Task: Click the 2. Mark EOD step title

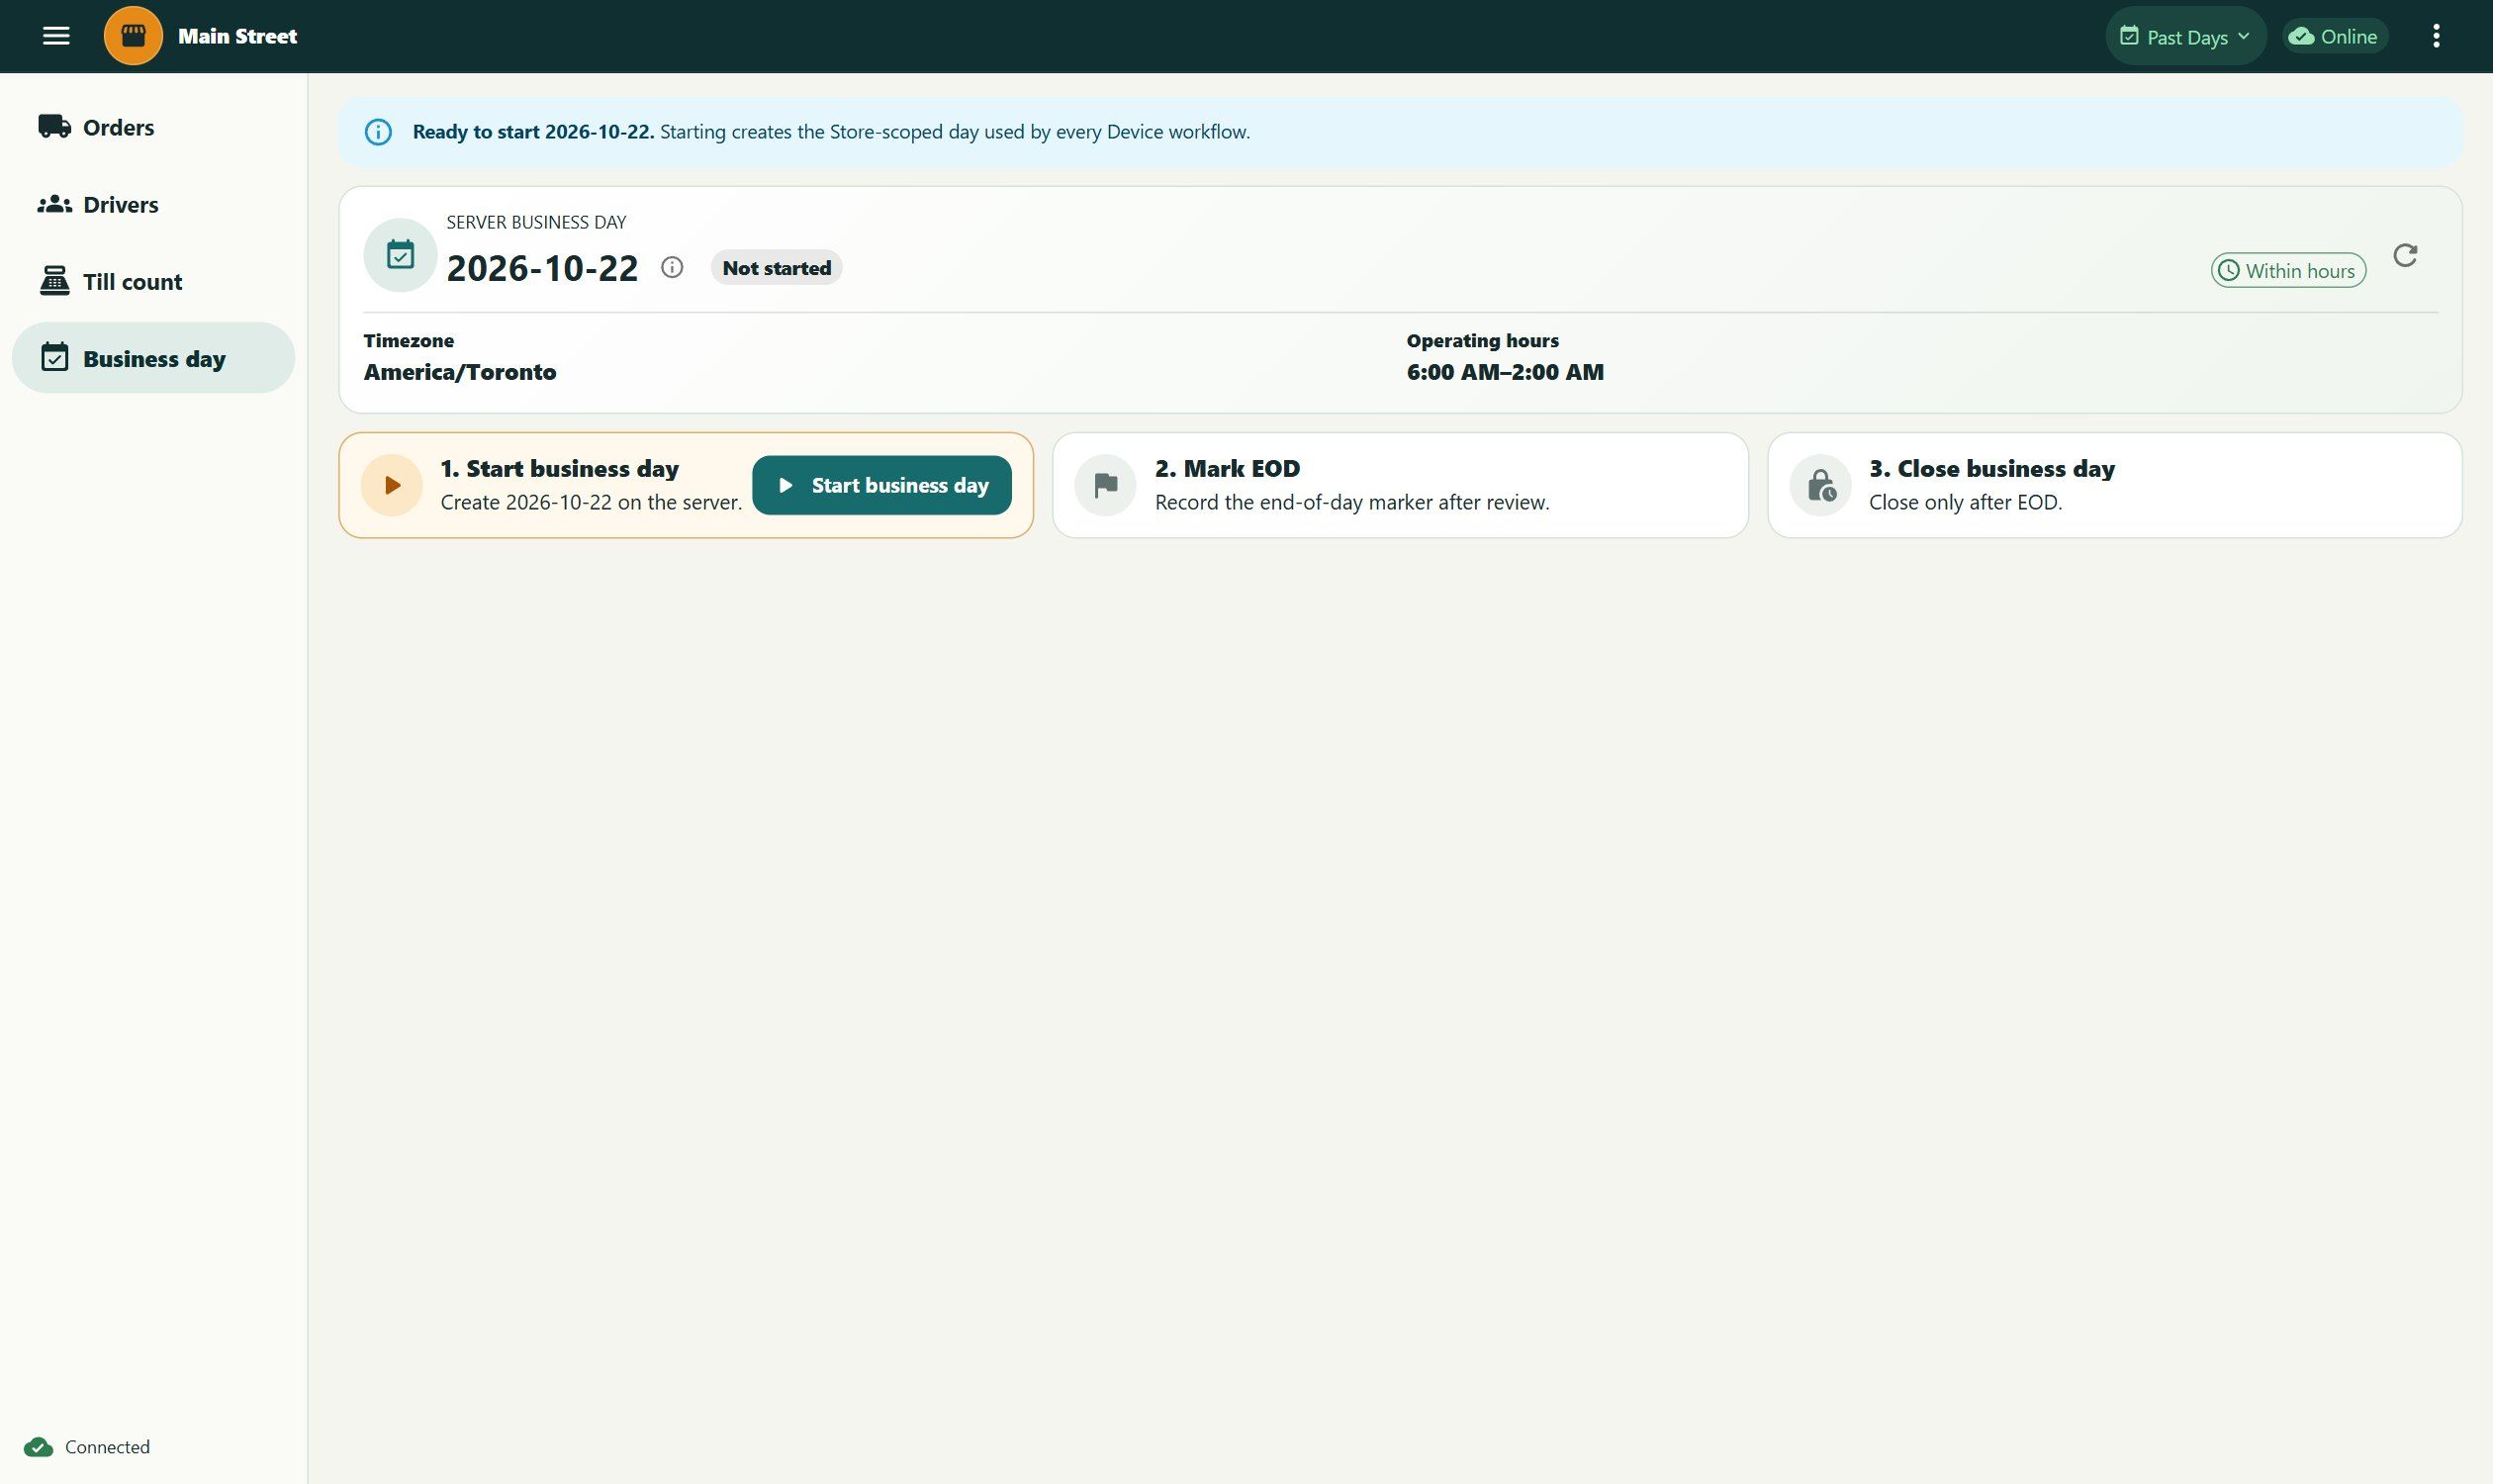Action: (x=1227, y=468)
